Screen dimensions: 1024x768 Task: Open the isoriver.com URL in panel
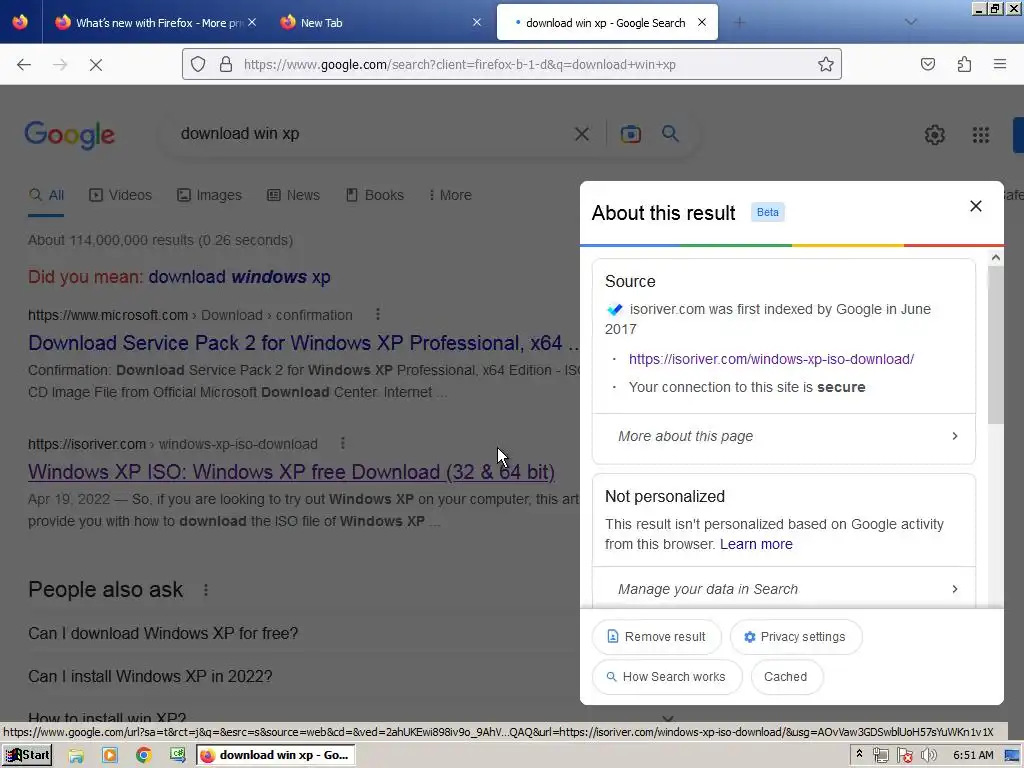pos(771,359)
